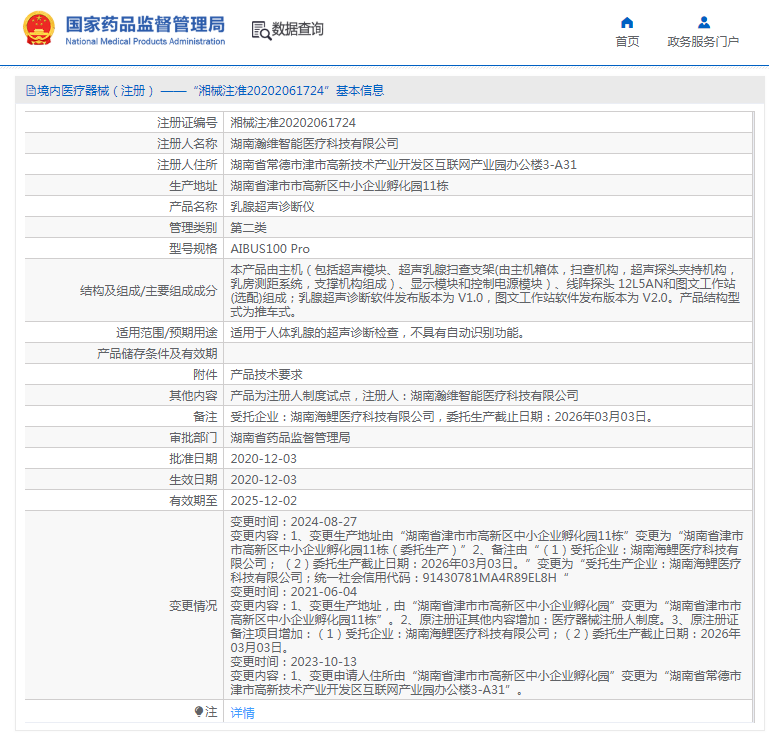This screenshot has width=769, height=734.
Task: Click the 有效期至 row label
Action: (193, 501)
